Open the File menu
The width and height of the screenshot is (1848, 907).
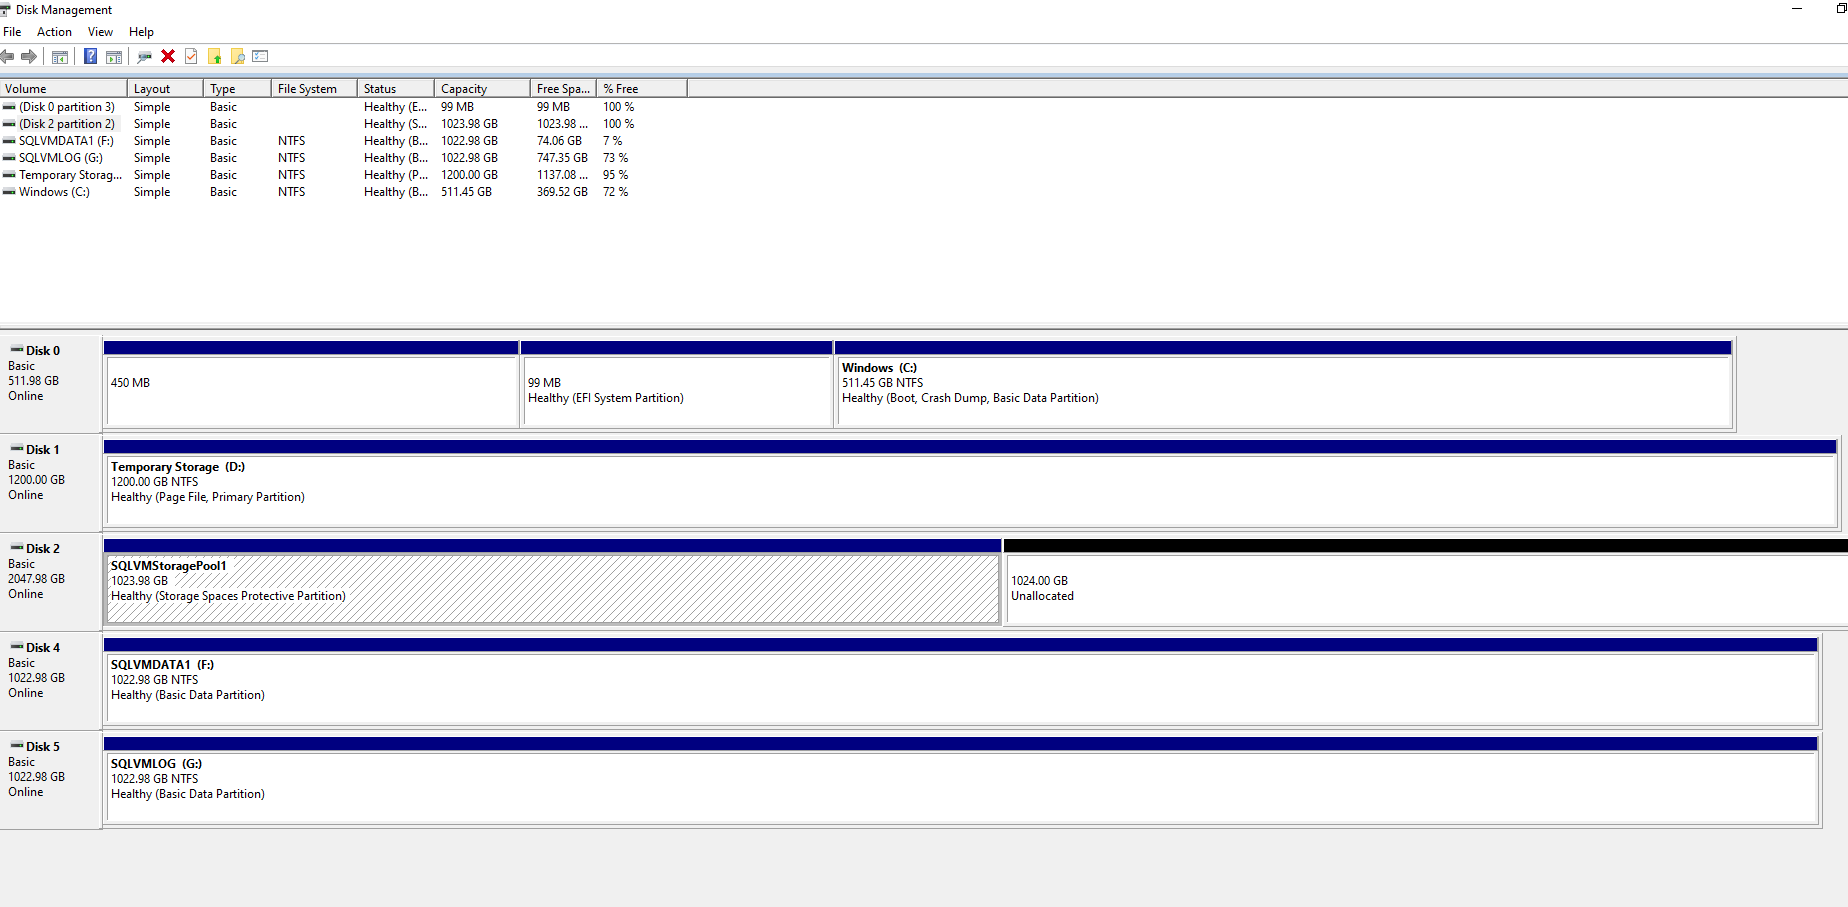pos(12,31)
